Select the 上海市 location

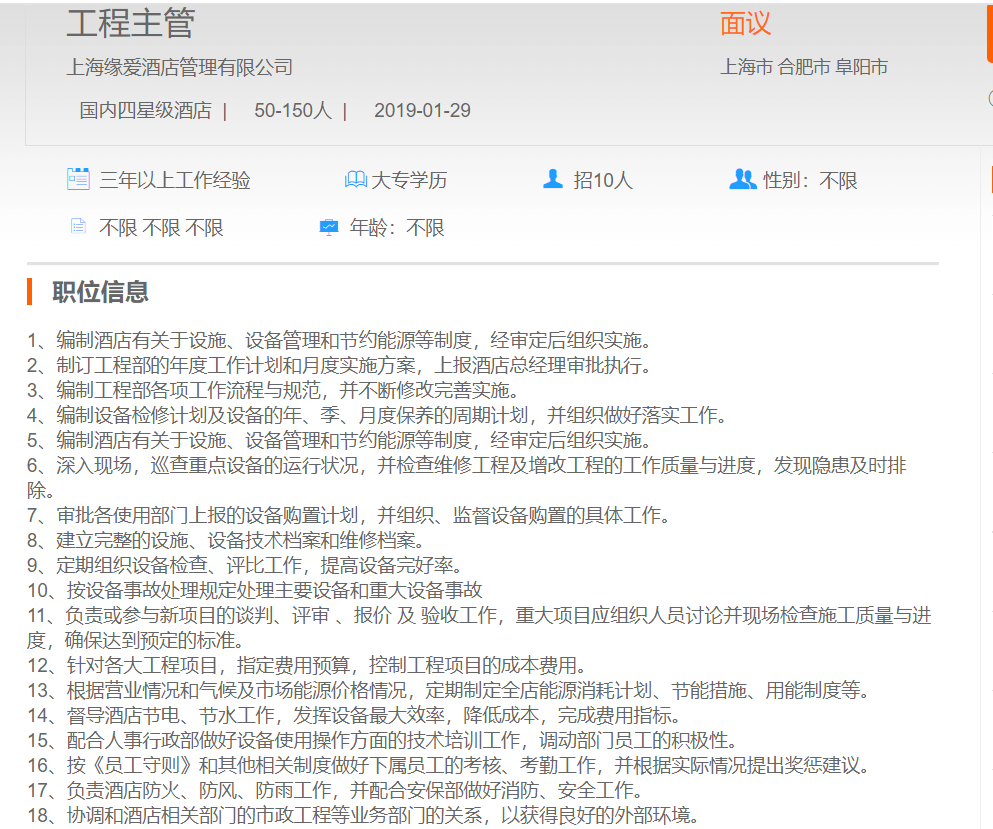click(746, 68)
